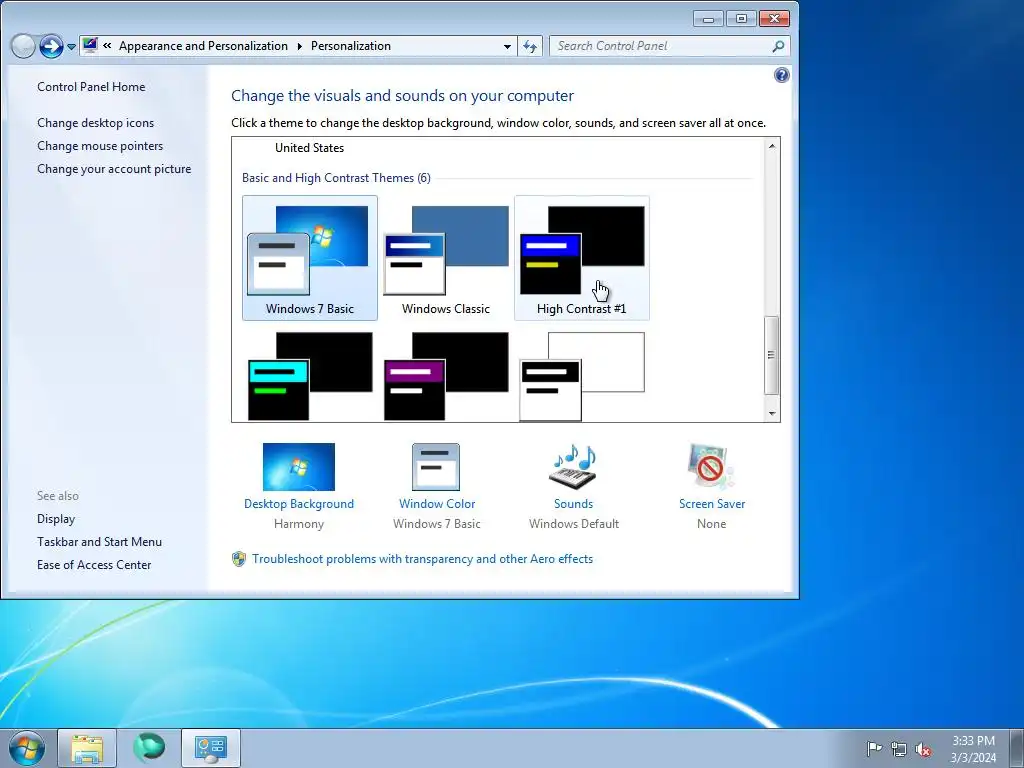Click the muted volume tray icon
The image size is (1024, 768).
coord(923,749)
